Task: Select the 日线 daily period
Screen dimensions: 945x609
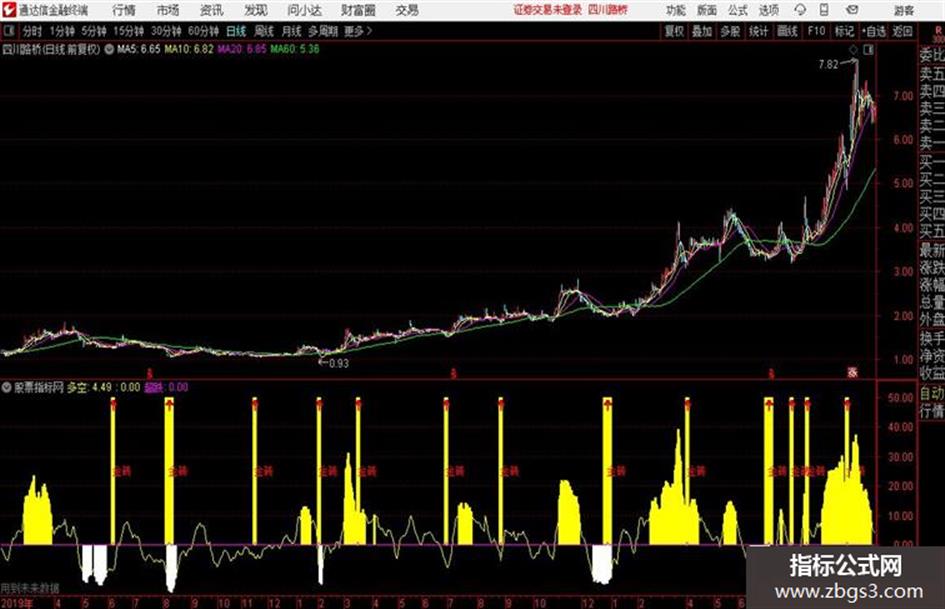Action: [x=236, y=31]
